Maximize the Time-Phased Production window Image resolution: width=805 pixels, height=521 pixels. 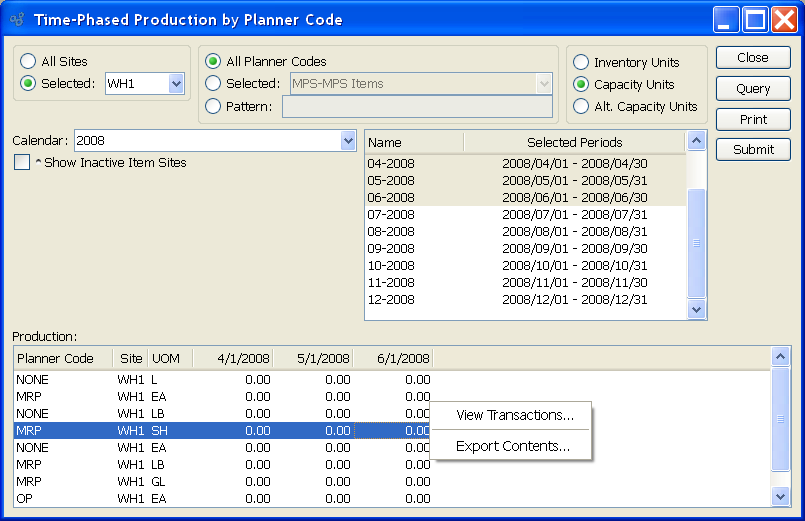point(755,19)
